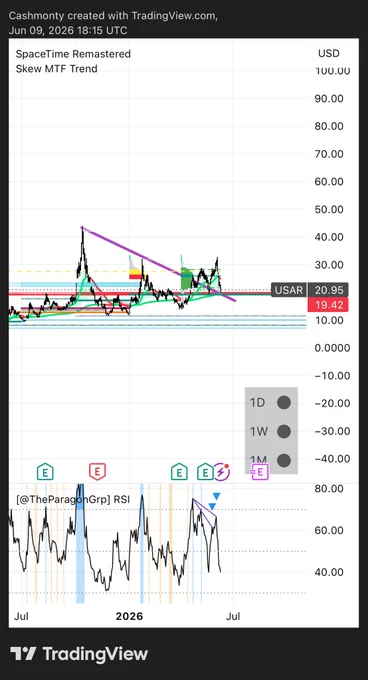
Task: Click the TradingView logo at the bottom
Action: [79, 654]
